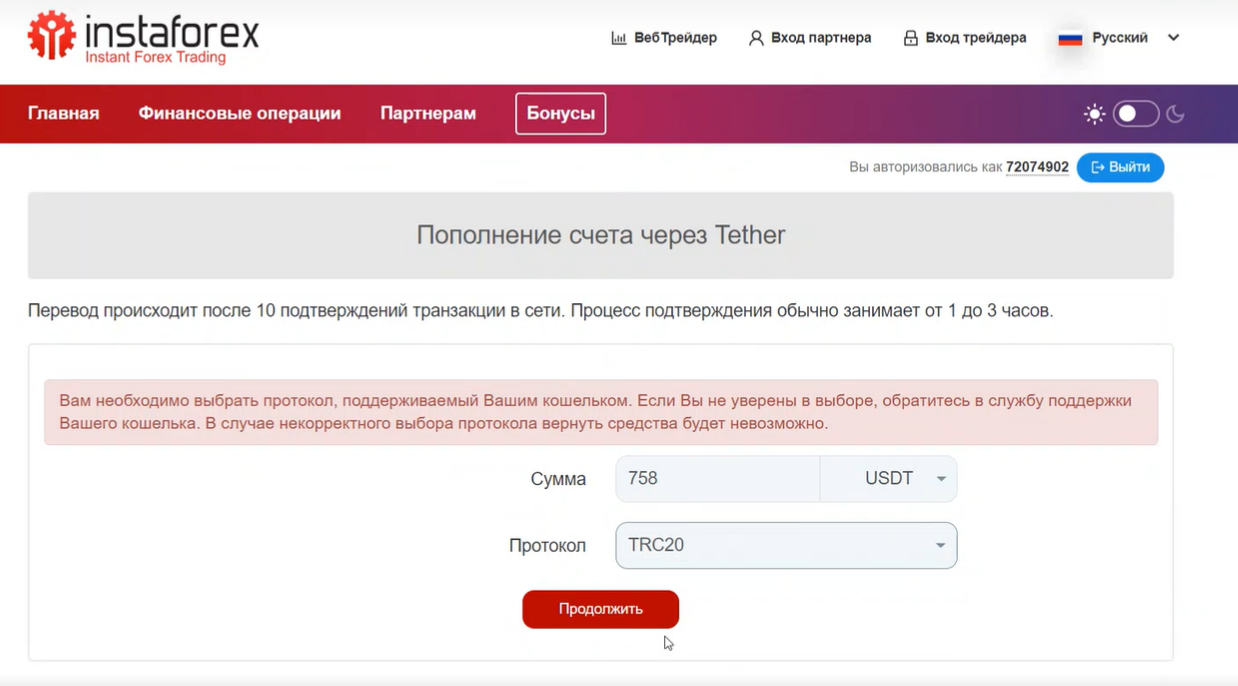1238x686 pixels.
Task: Click the Instant Forex Trading tagline
Action: [155, 57]
